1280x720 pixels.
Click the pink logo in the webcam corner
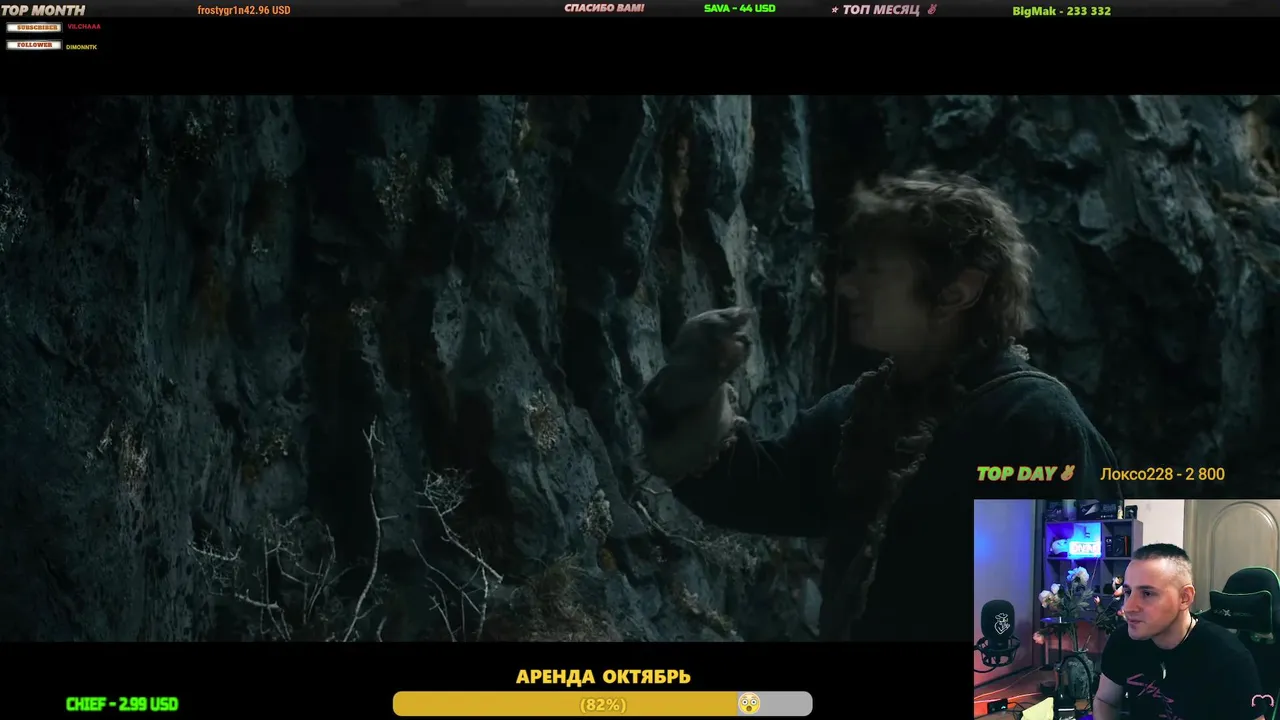1262,703
